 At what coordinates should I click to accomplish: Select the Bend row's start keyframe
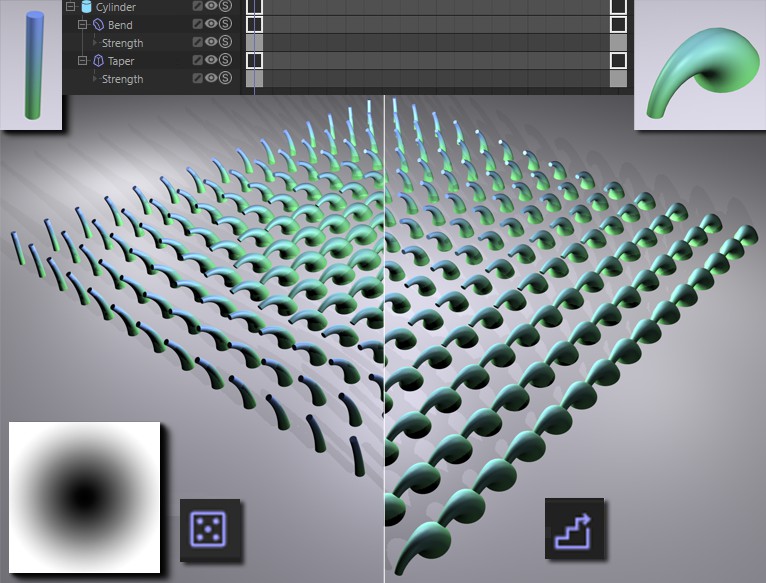[255, 24]
